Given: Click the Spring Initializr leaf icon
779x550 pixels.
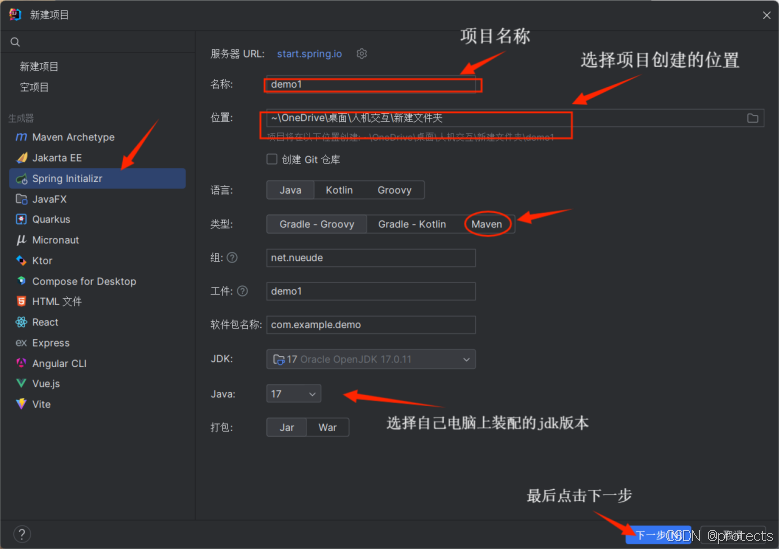Looking at the screenshot, I should (21, 179).
